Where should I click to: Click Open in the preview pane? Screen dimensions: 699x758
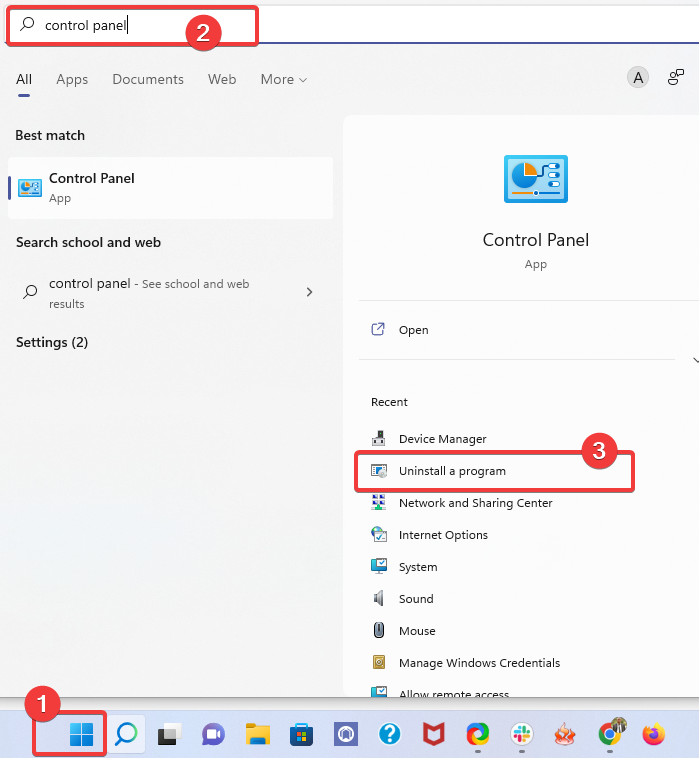coord(413,330)
